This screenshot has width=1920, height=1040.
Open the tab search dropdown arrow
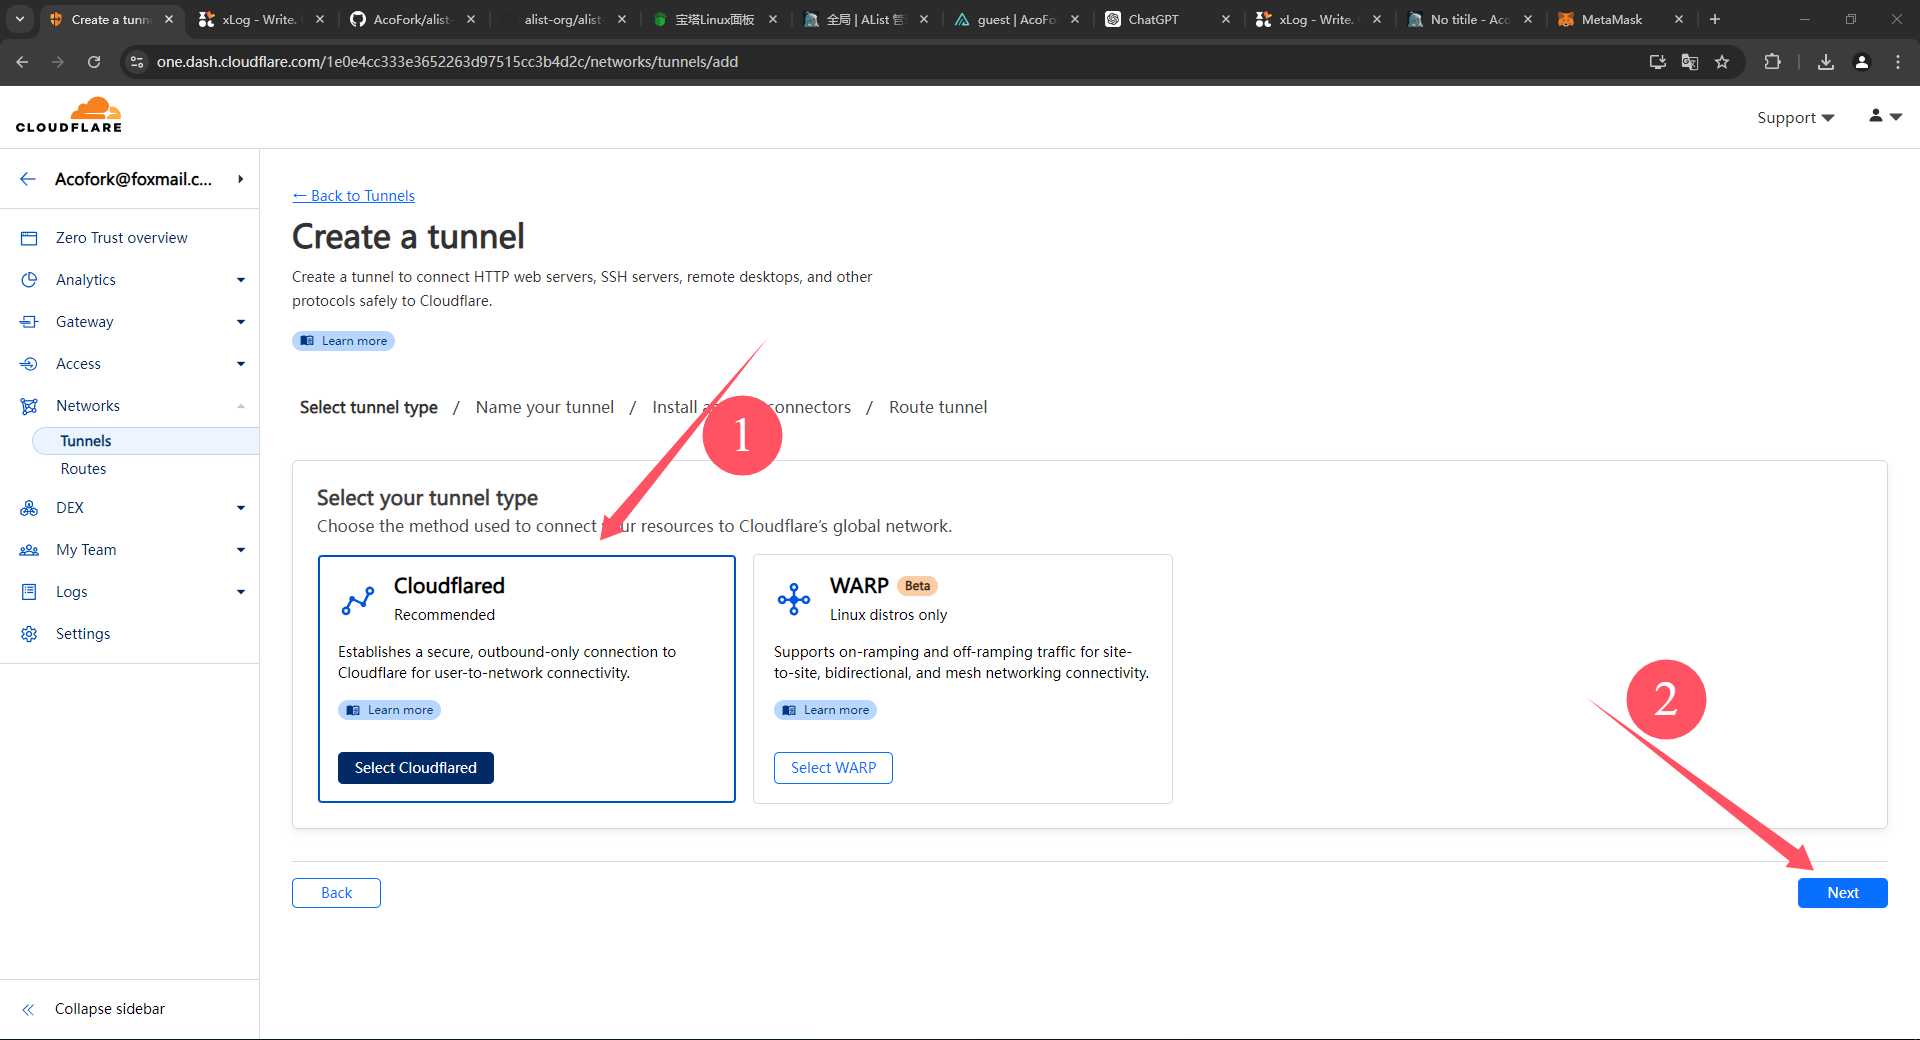point(20,19)
